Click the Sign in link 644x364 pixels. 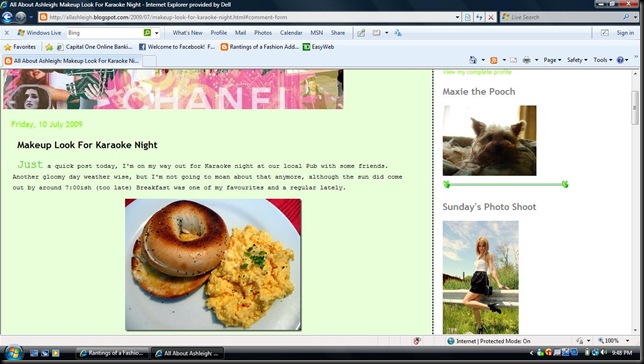click(625, 32)
